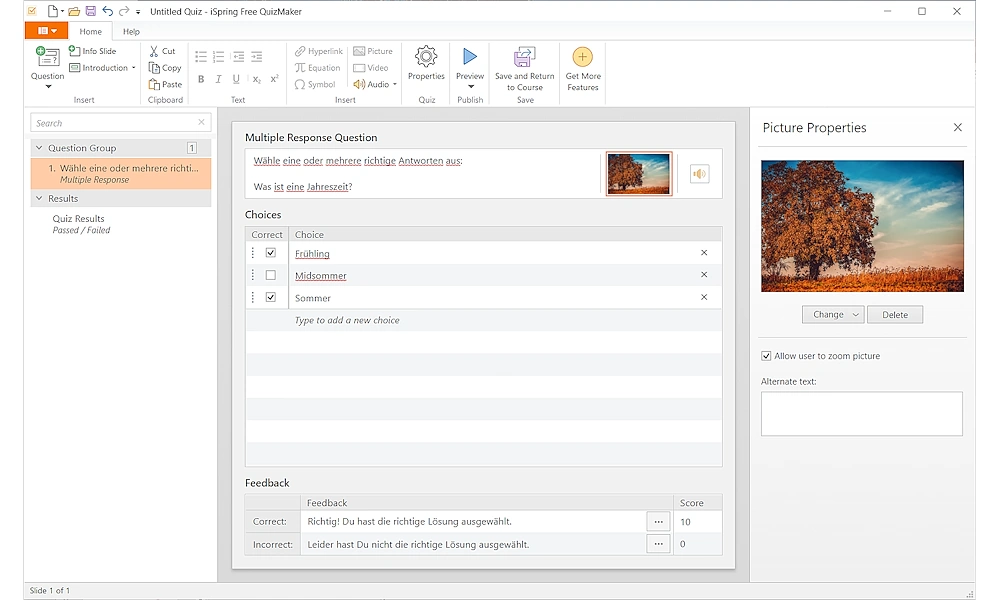The height and width of the screenshot is (600, 1000).
Task: Insert an Info Slide
Action: point(92,51)
